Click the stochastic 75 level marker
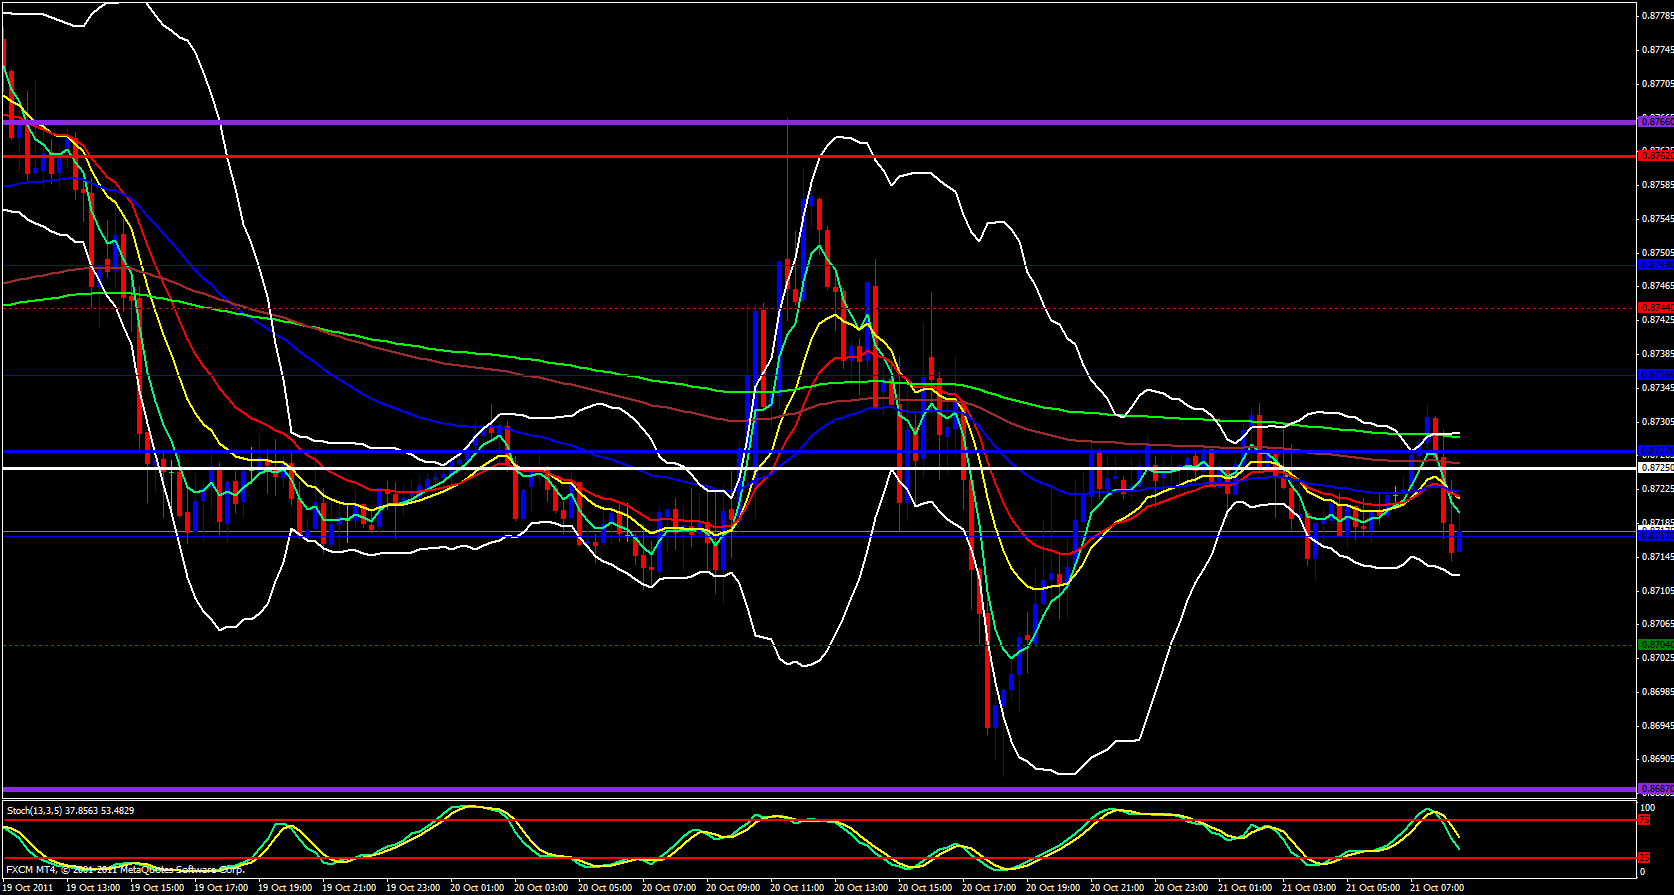 (1643, 820)
